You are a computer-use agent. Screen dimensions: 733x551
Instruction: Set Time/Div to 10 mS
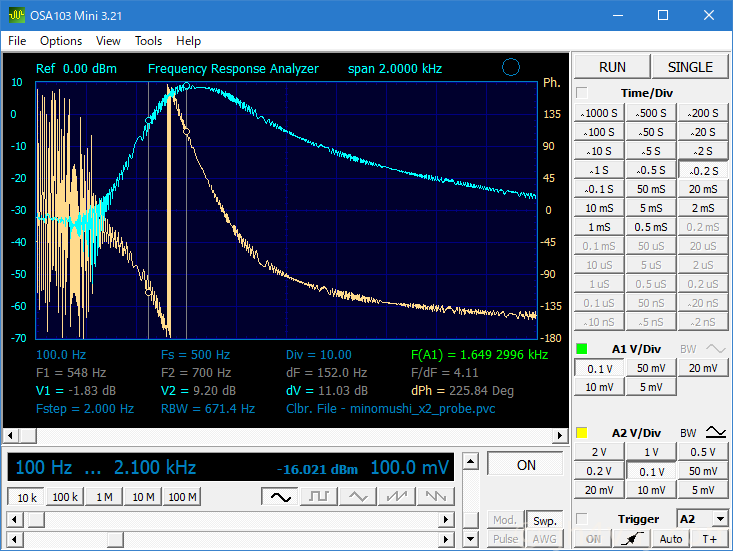(599, 208)
